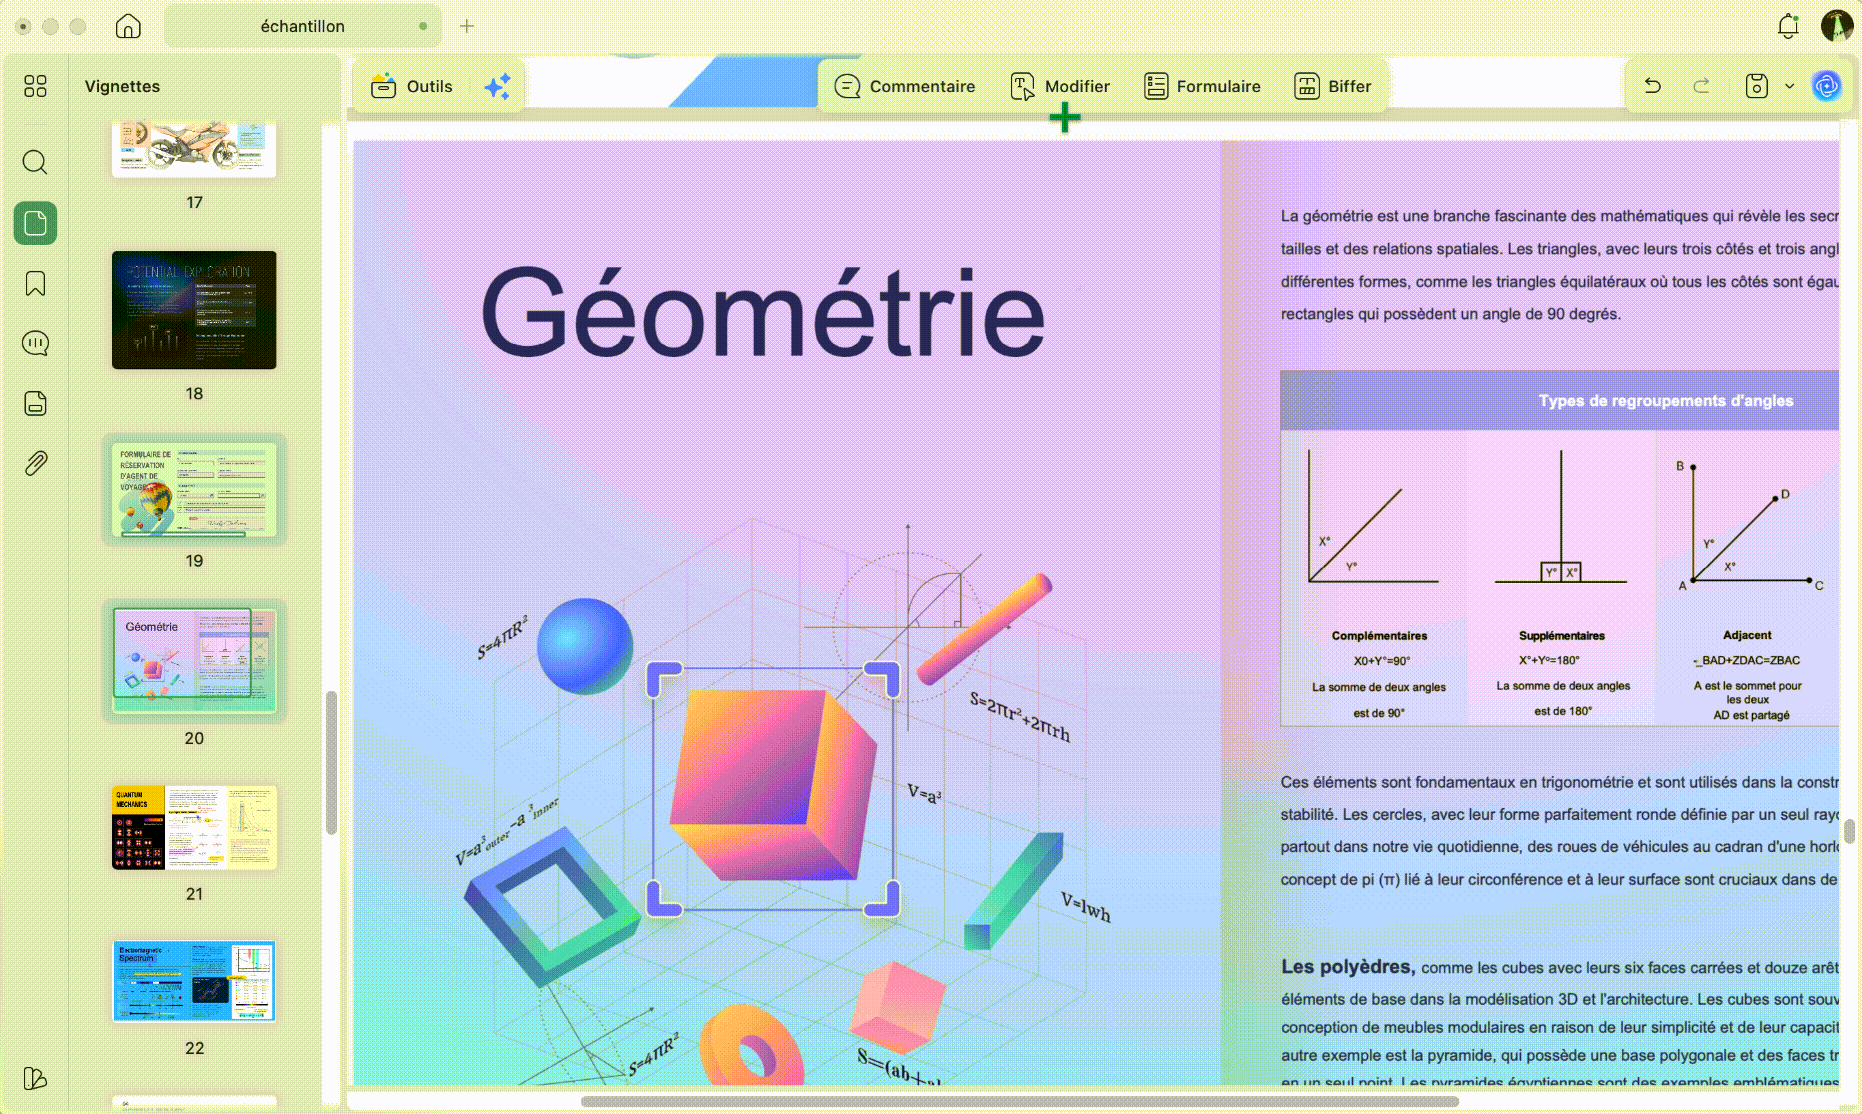
Task: Switch to the échantillon tab
Action: [x=302, y=26]
